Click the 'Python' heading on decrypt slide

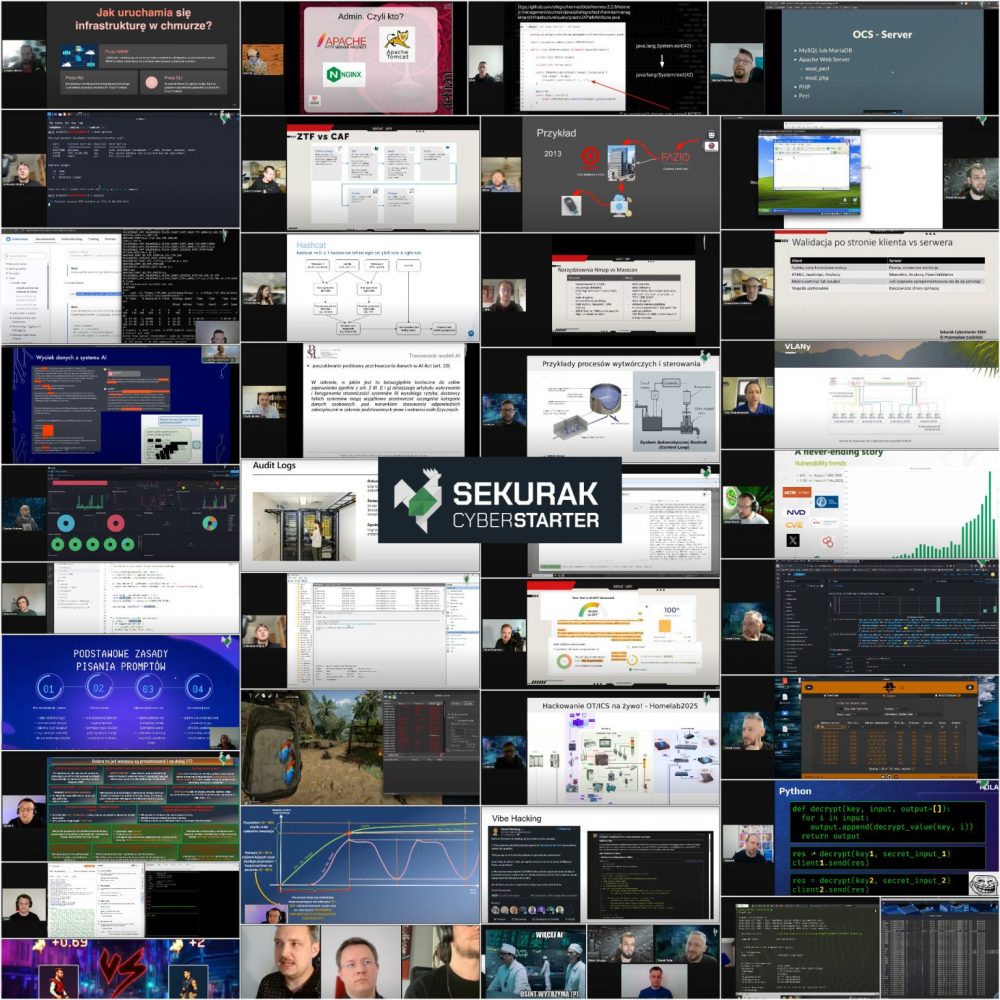pos(795,791)
